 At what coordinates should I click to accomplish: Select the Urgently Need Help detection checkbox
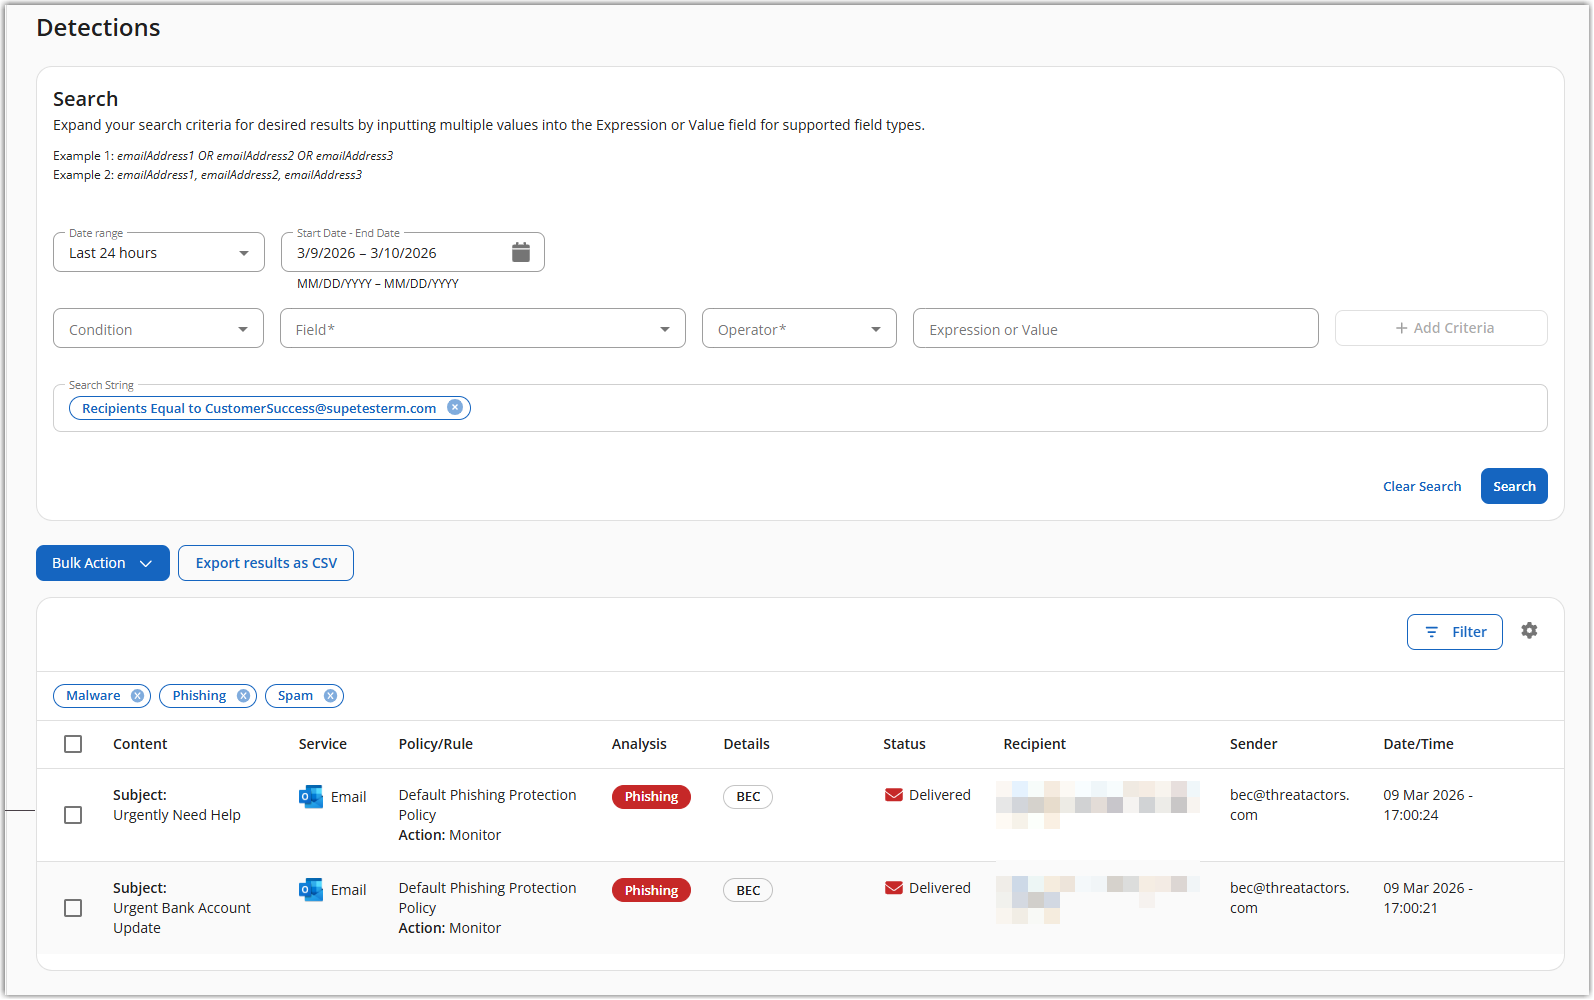click(x=73, y=815)
